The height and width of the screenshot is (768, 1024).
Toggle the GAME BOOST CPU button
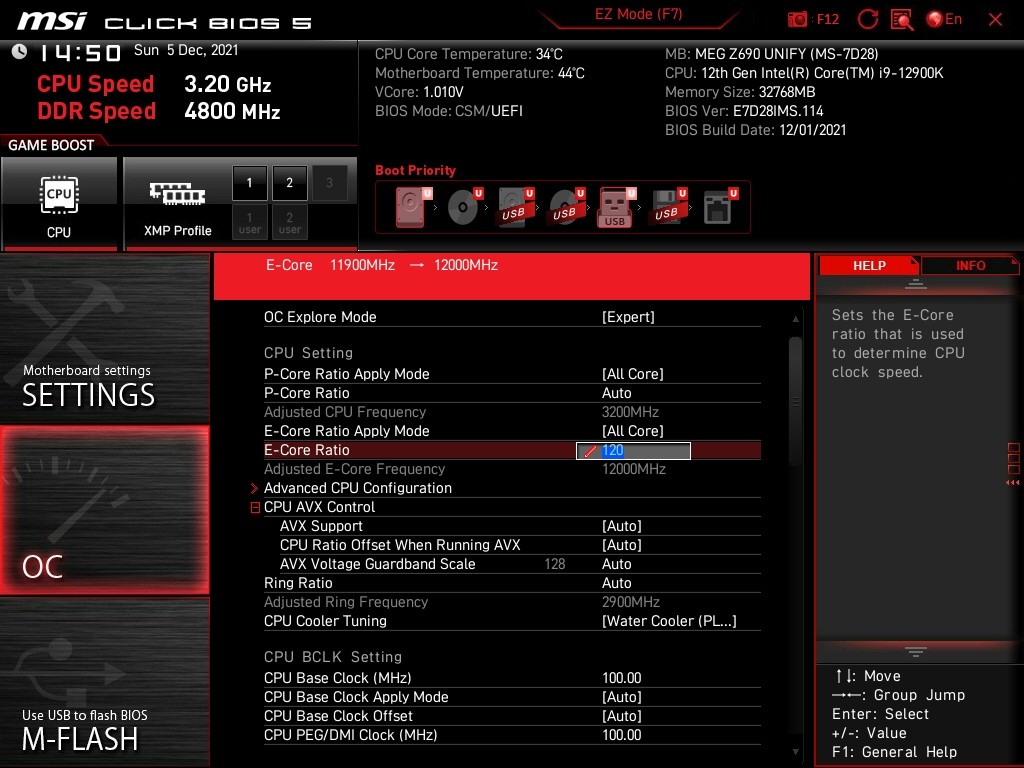[x=59, y=203]
